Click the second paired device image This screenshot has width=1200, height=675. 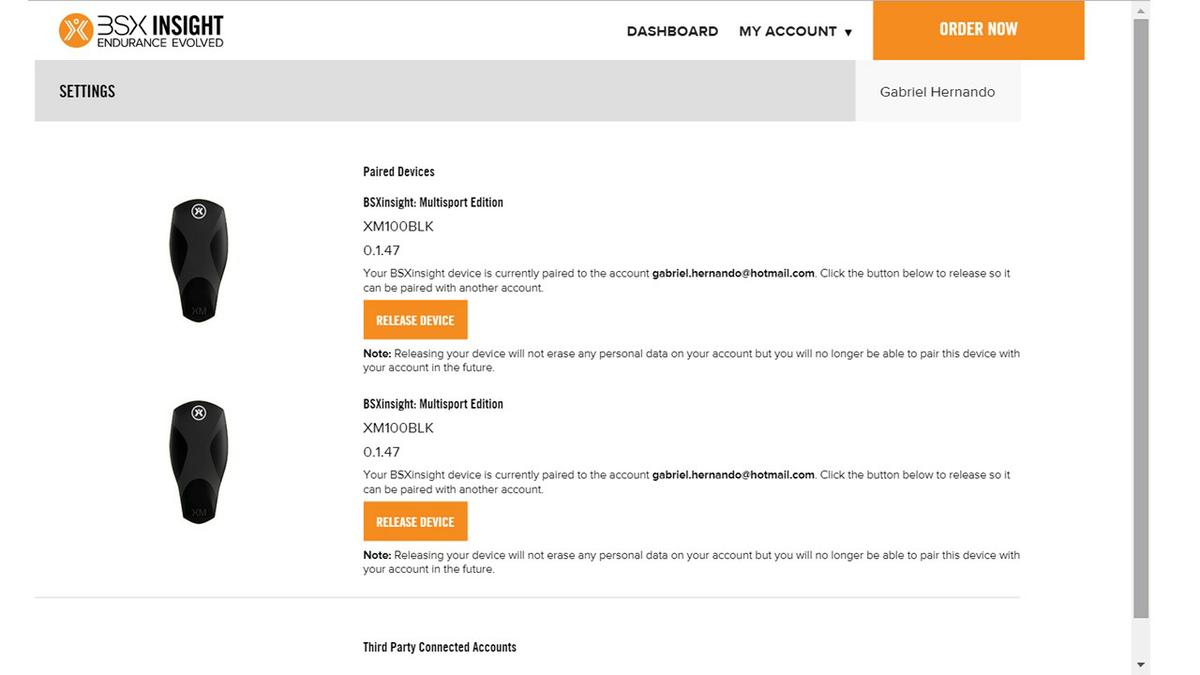click(198, 462)
